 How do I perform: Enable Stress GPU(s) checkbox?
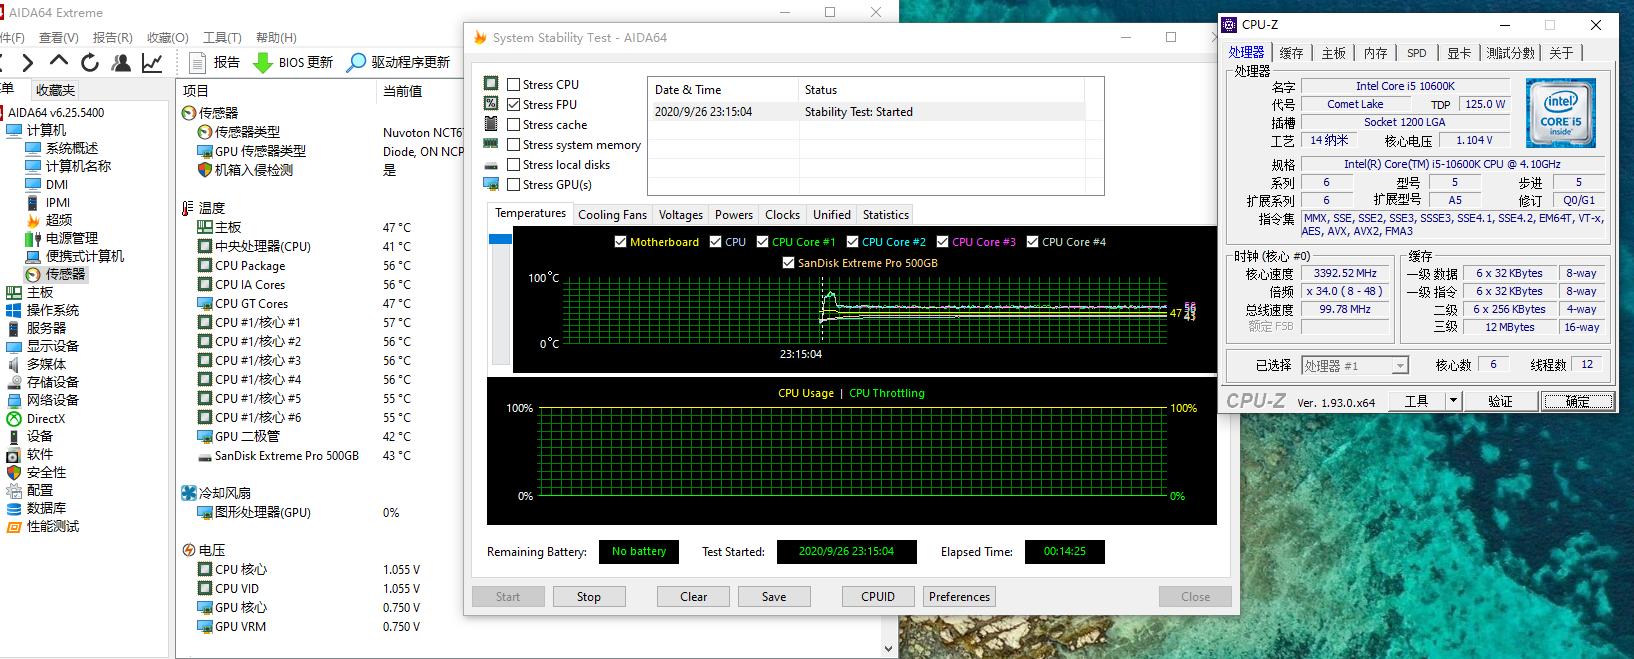click(514, 185)
